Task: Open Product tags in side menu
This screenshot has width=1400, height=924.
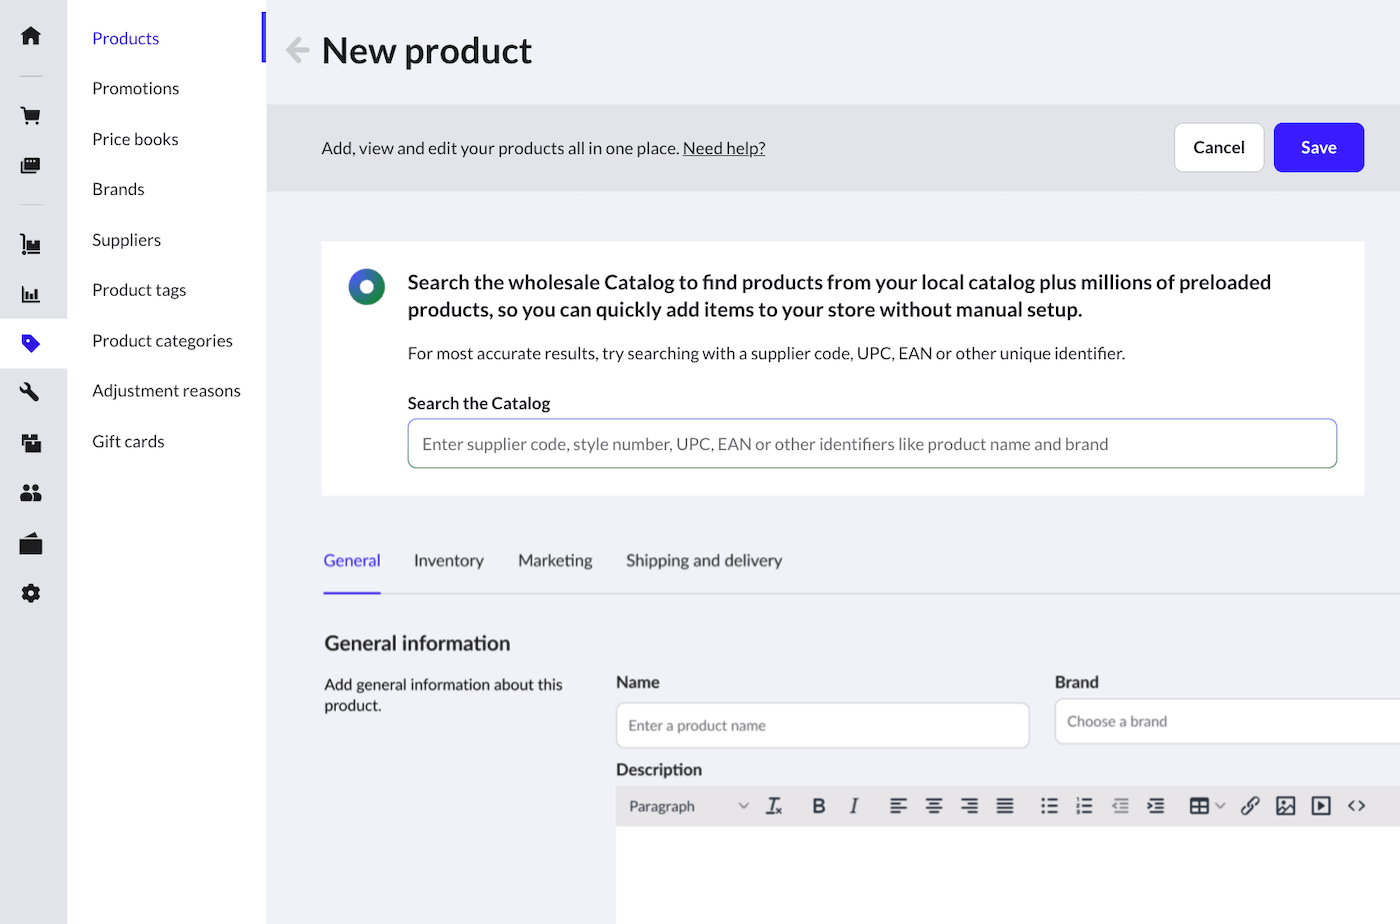Action: tap(139, 290)
